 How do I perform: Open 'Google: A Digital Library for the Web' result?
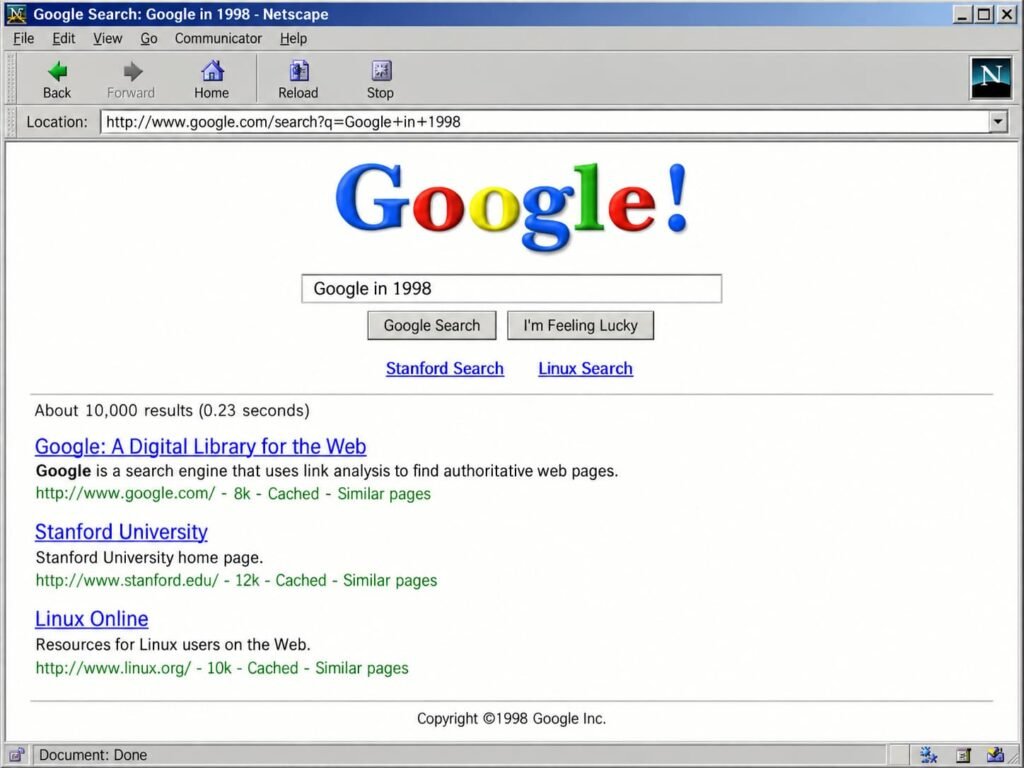point(200,446)
